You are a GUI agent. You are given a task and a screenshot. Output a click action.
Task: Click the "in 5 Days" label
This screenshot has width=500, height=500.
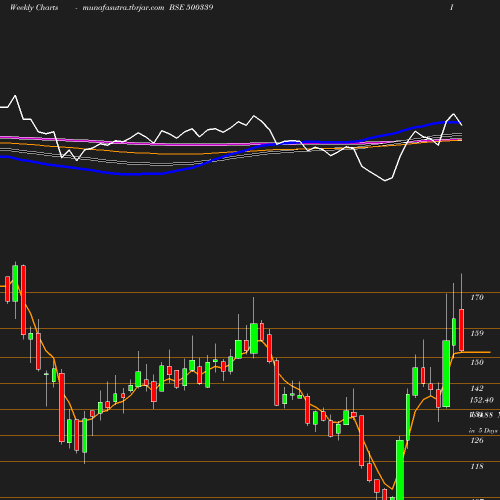coord(483,430)
